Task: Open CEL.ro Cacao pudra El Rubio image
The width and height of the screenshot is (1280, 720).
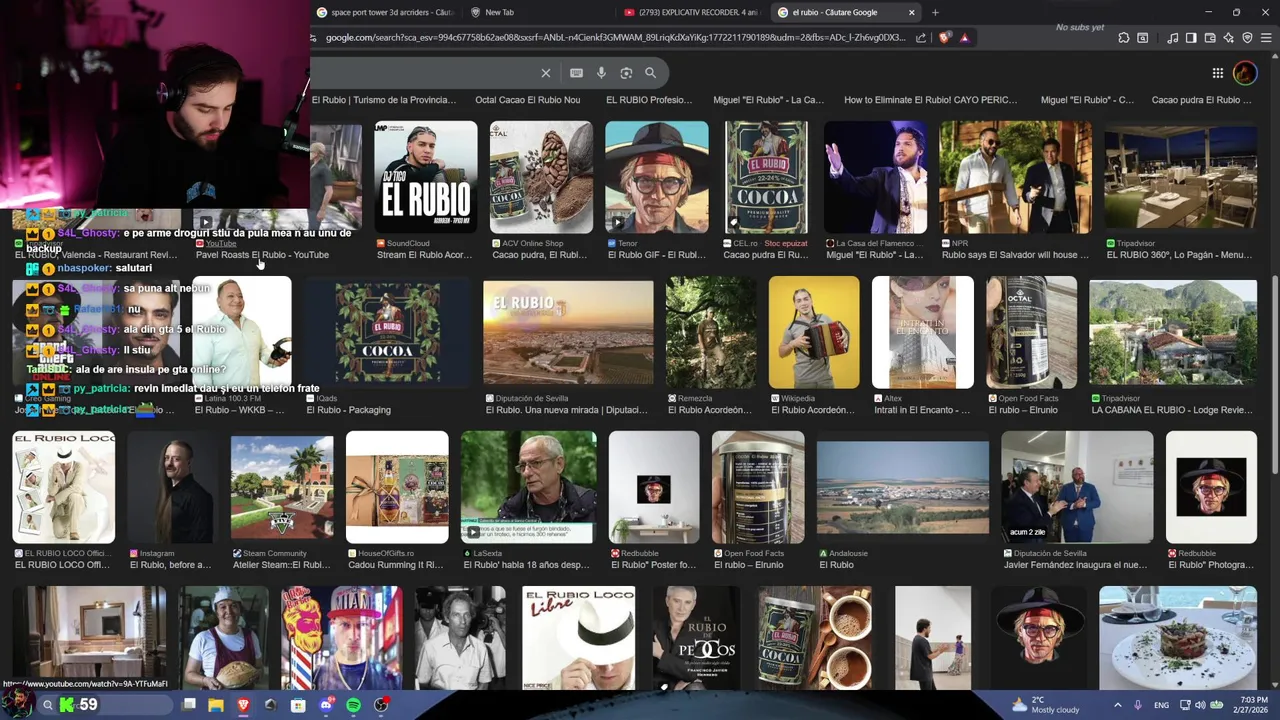Action: [x=766, y=177]
